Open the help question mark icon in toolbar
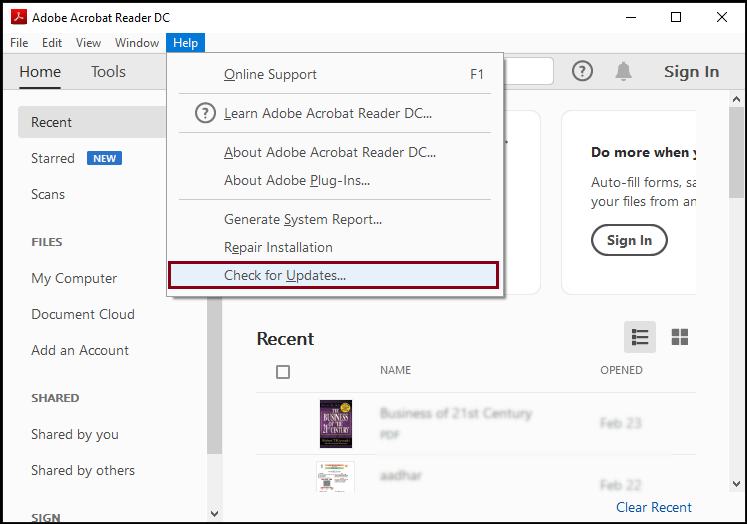Viewport: 747px width, 524px height. coord(582,71)
